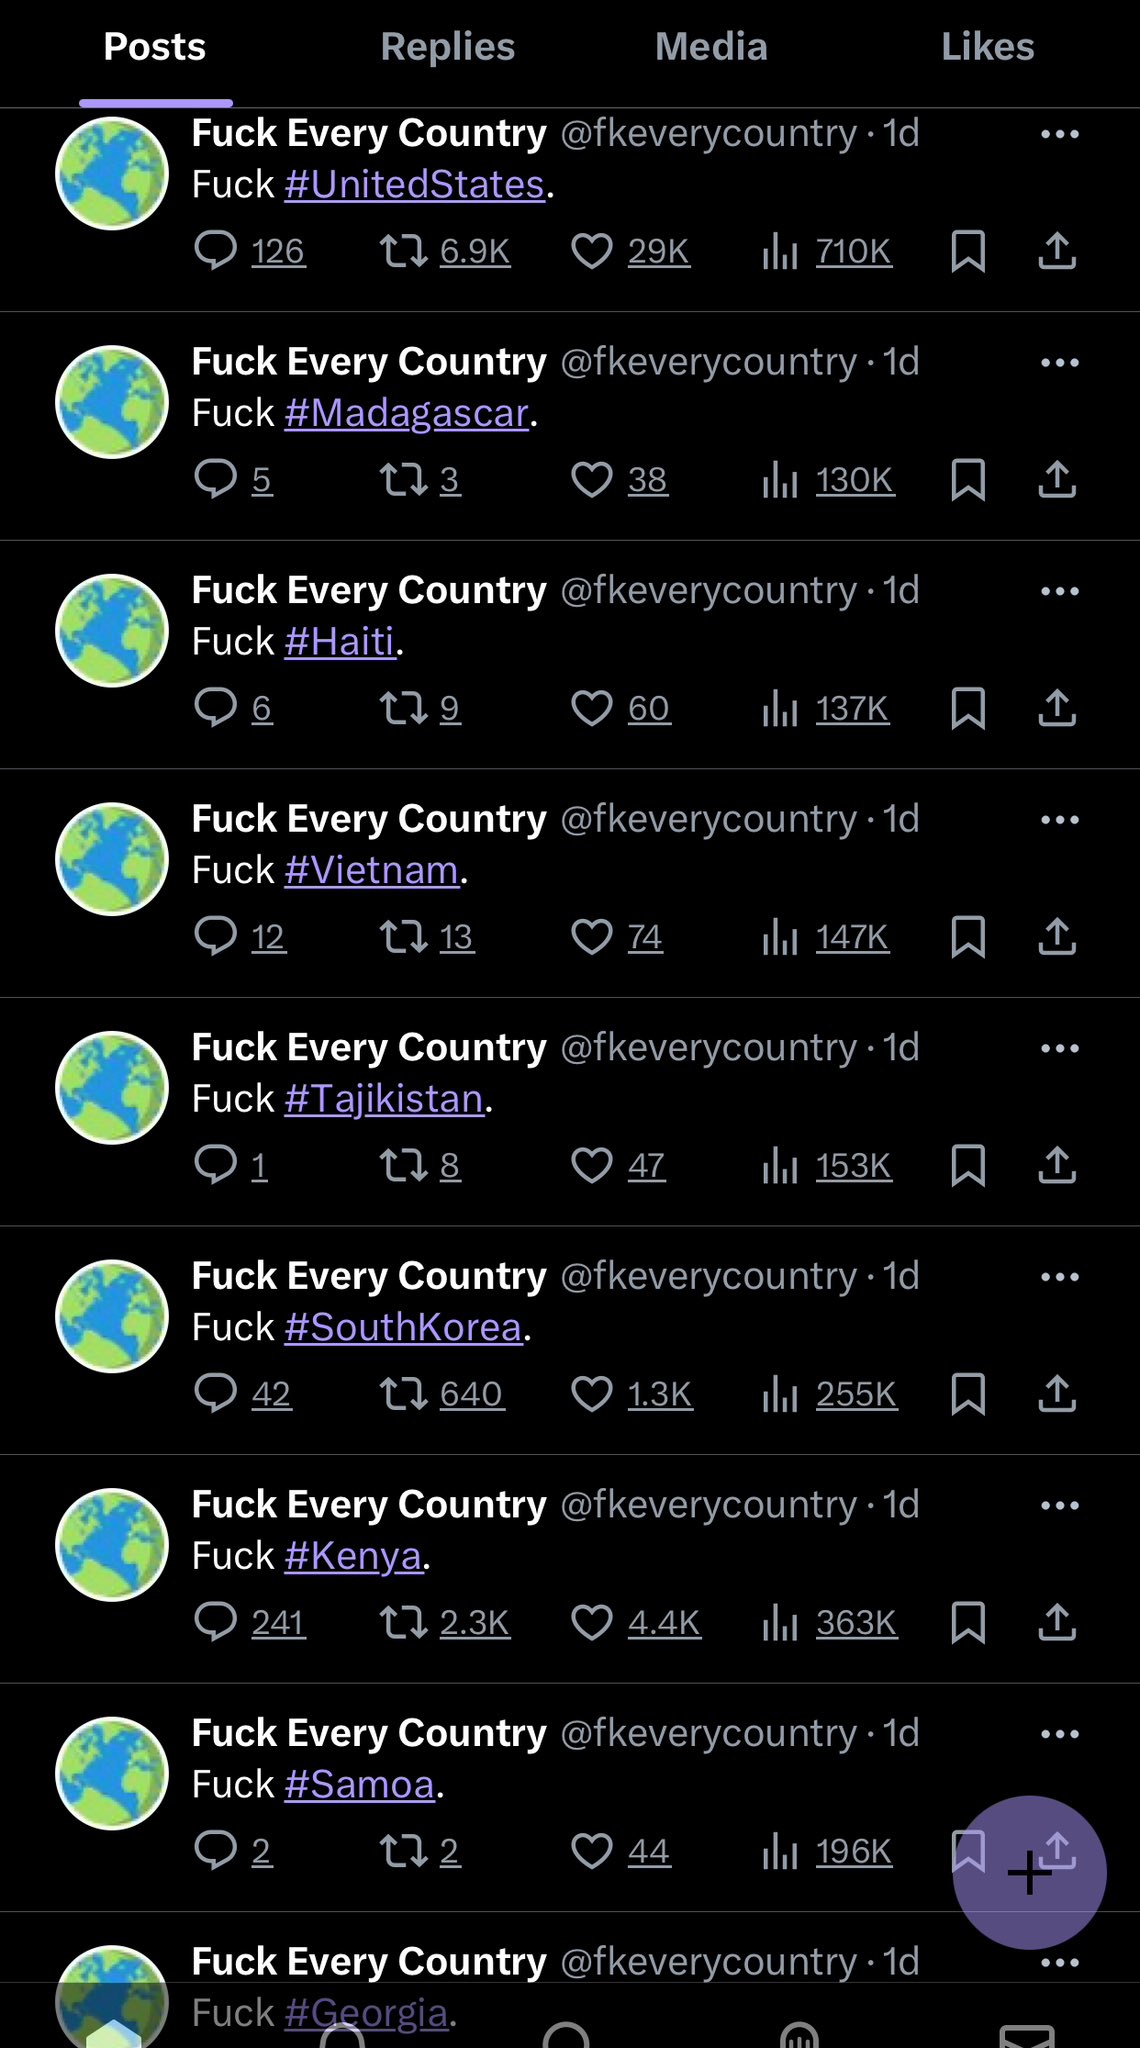The height and width of the screenshot is (2048, 1140).
Task: Open more options for #Kenya post
Action: 1059,1505
